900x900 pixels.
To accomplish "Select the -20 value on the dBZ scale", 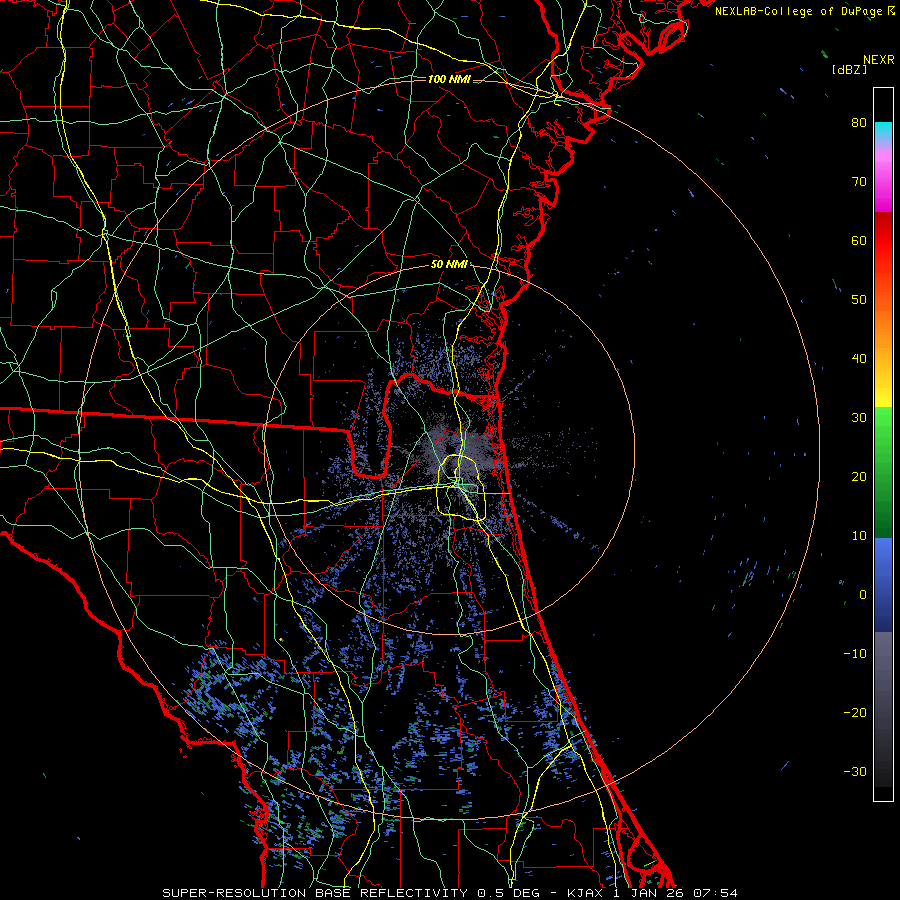I will pos(855,713).
